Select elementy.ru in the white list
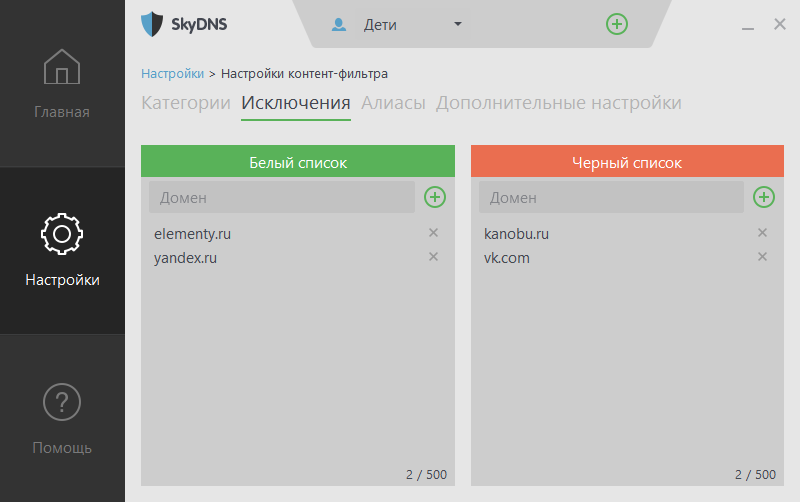Image resolution: width=800 pixels, height=502 pixels. click(192, 234)
